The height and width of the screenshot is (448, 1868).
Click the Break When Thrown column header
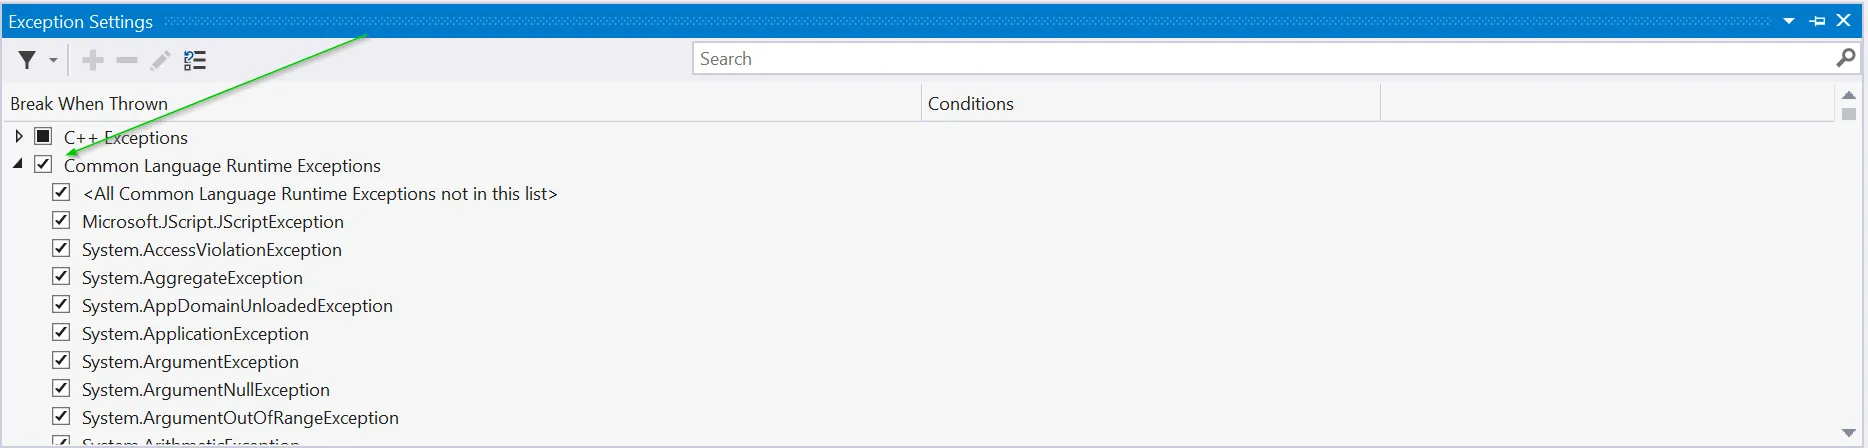coord(89,104)
